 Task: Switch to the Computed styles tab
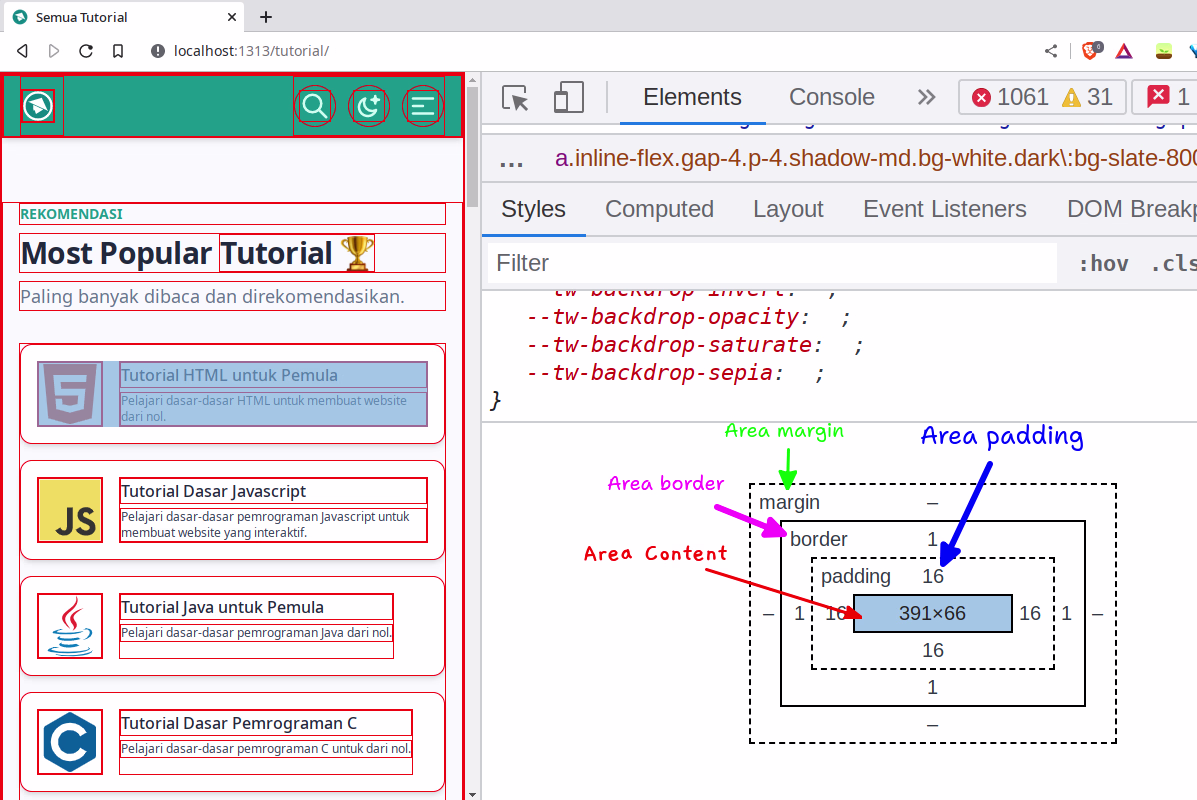(659, 209)
